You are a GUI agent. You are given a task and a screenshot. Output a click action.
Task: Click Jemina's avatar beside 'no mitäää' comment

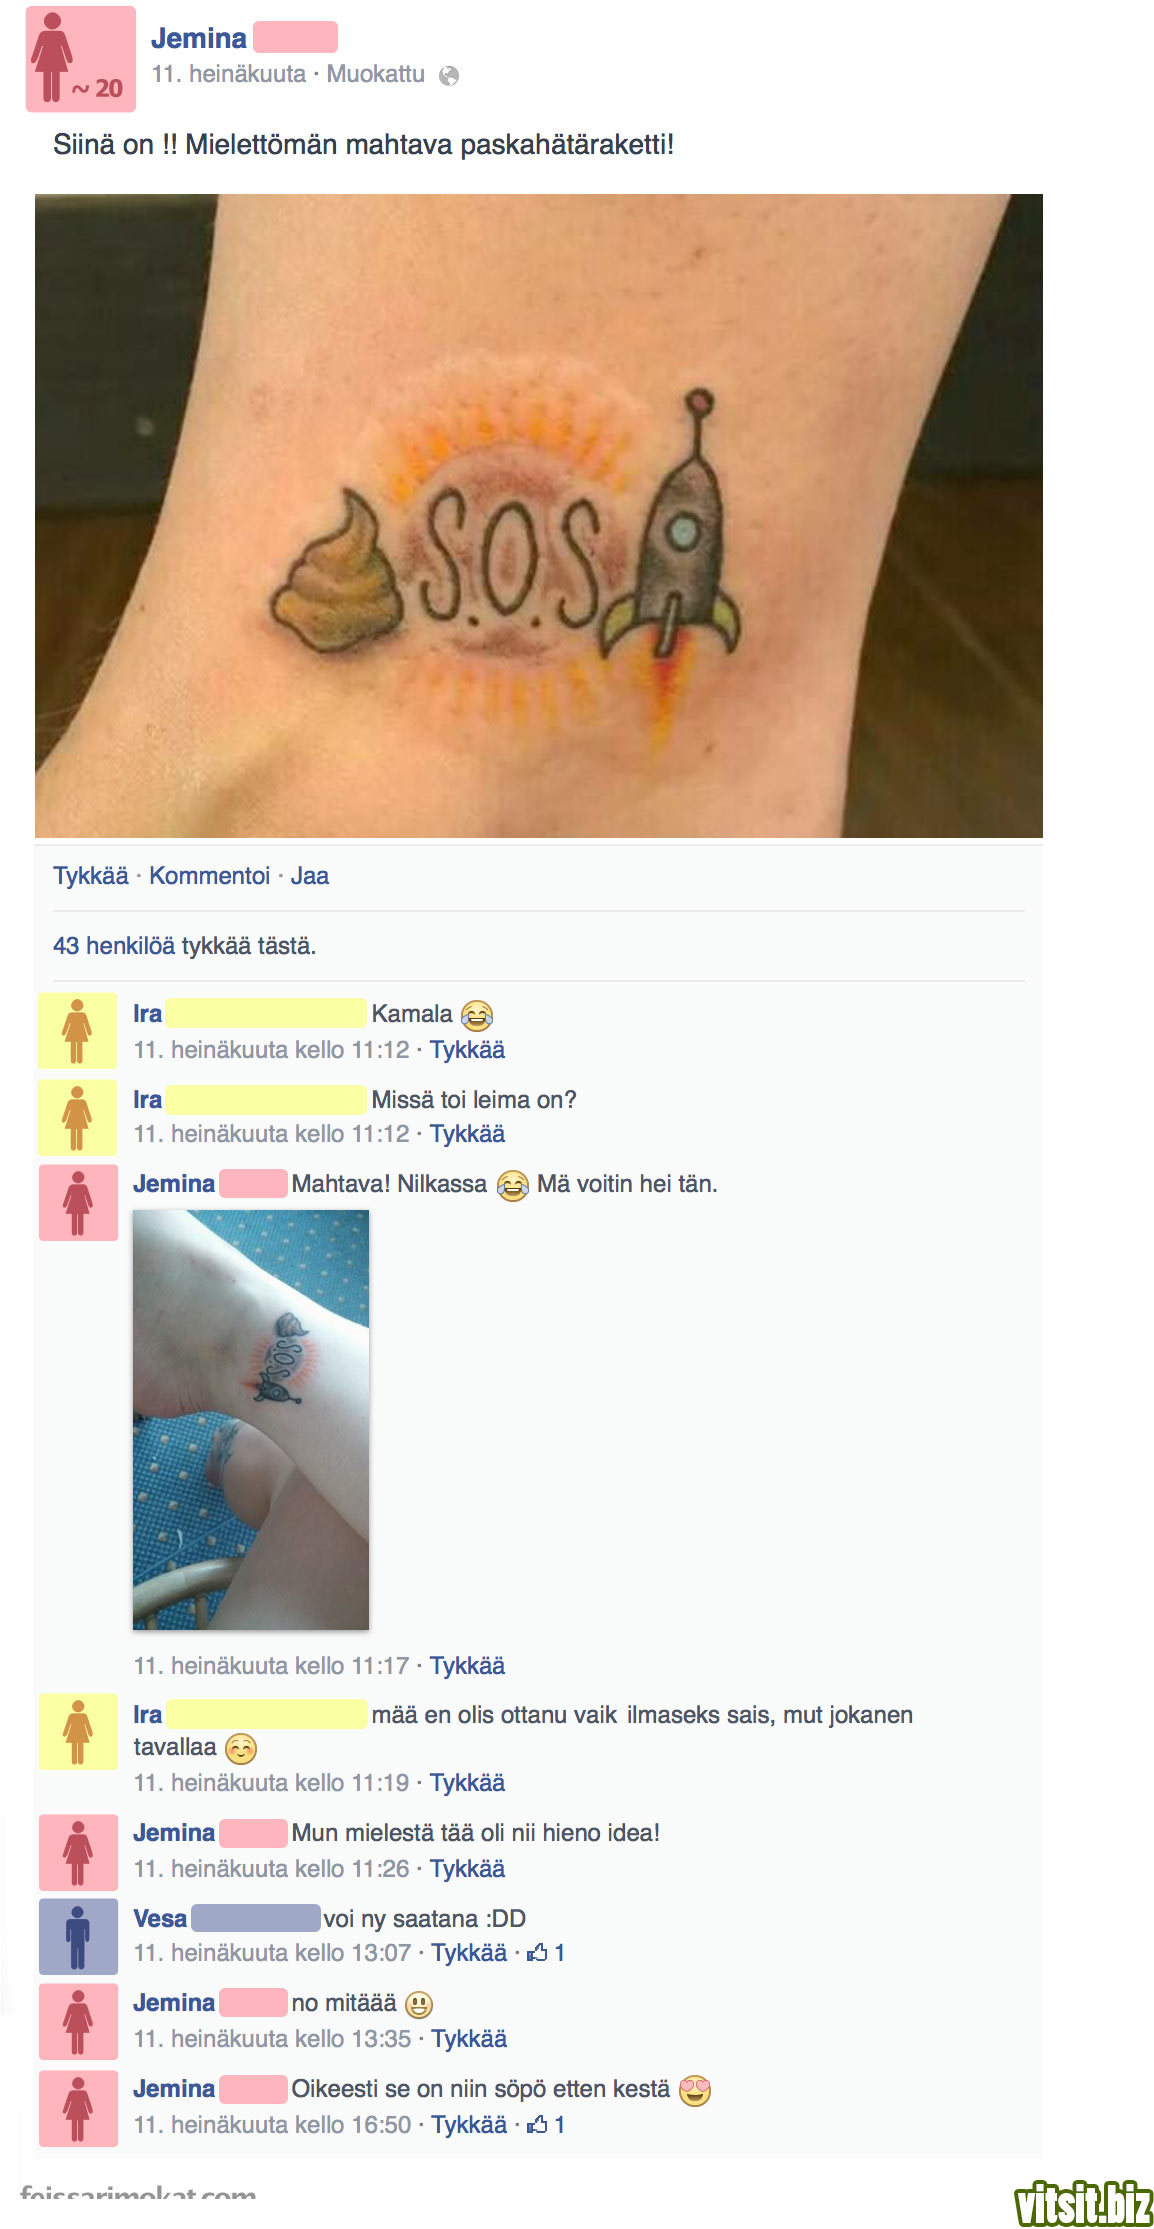tap(78, 2022)
